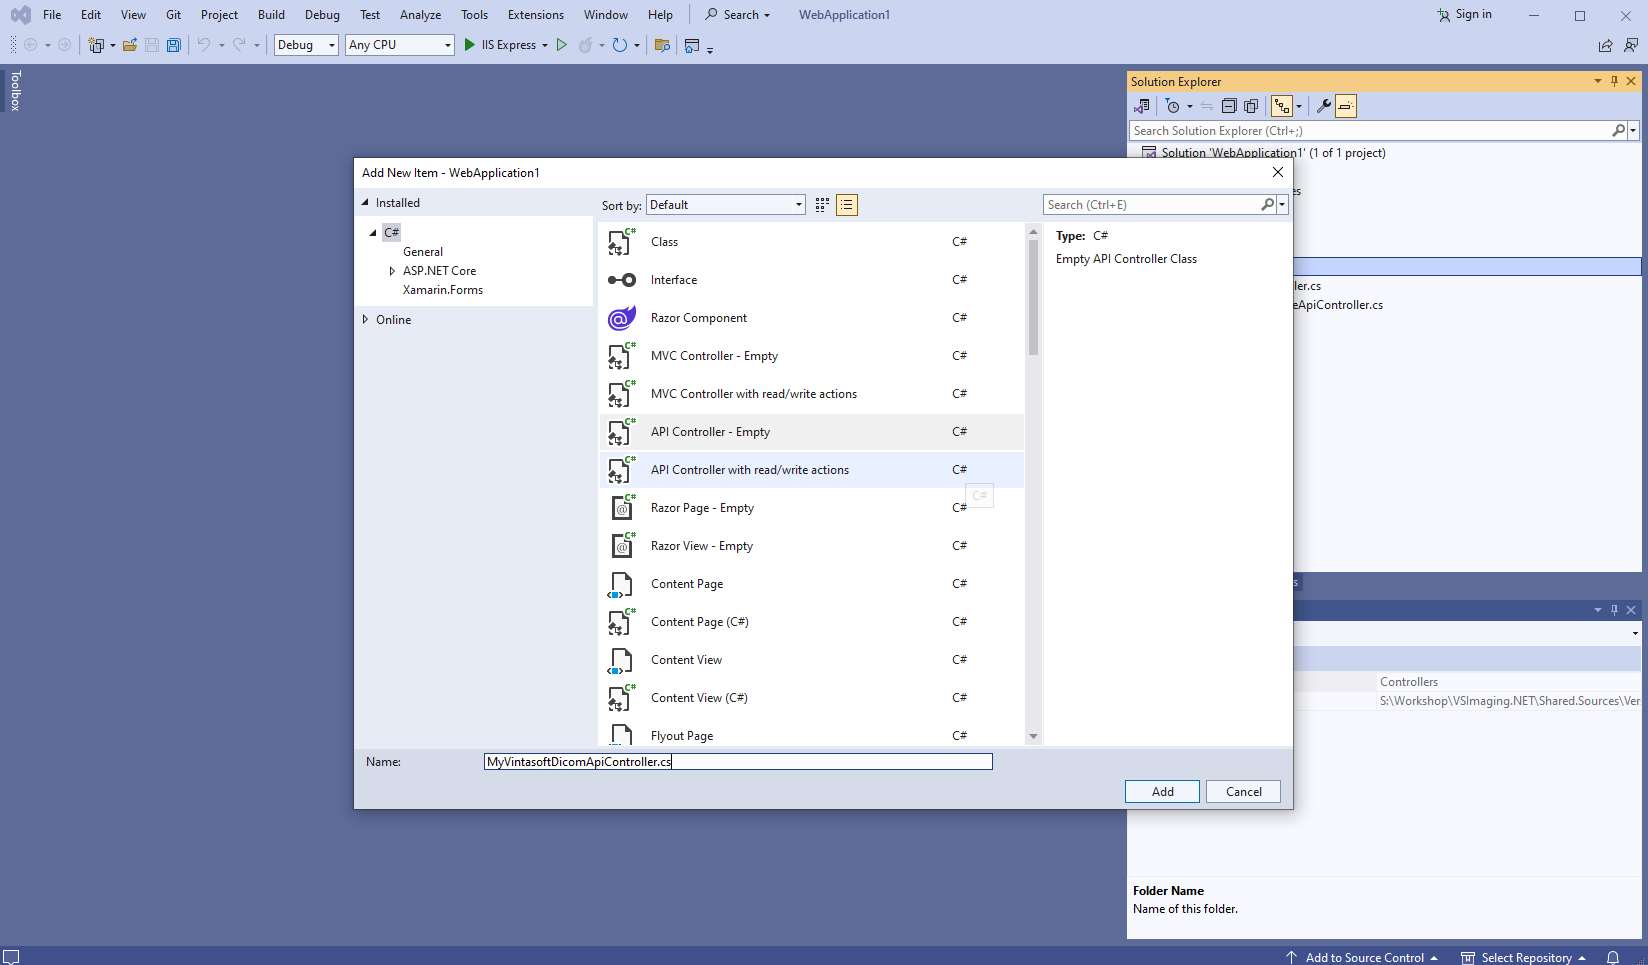Click the Notifications bell in status bar
This screenshot has width=1648, height=965.
1613,957
